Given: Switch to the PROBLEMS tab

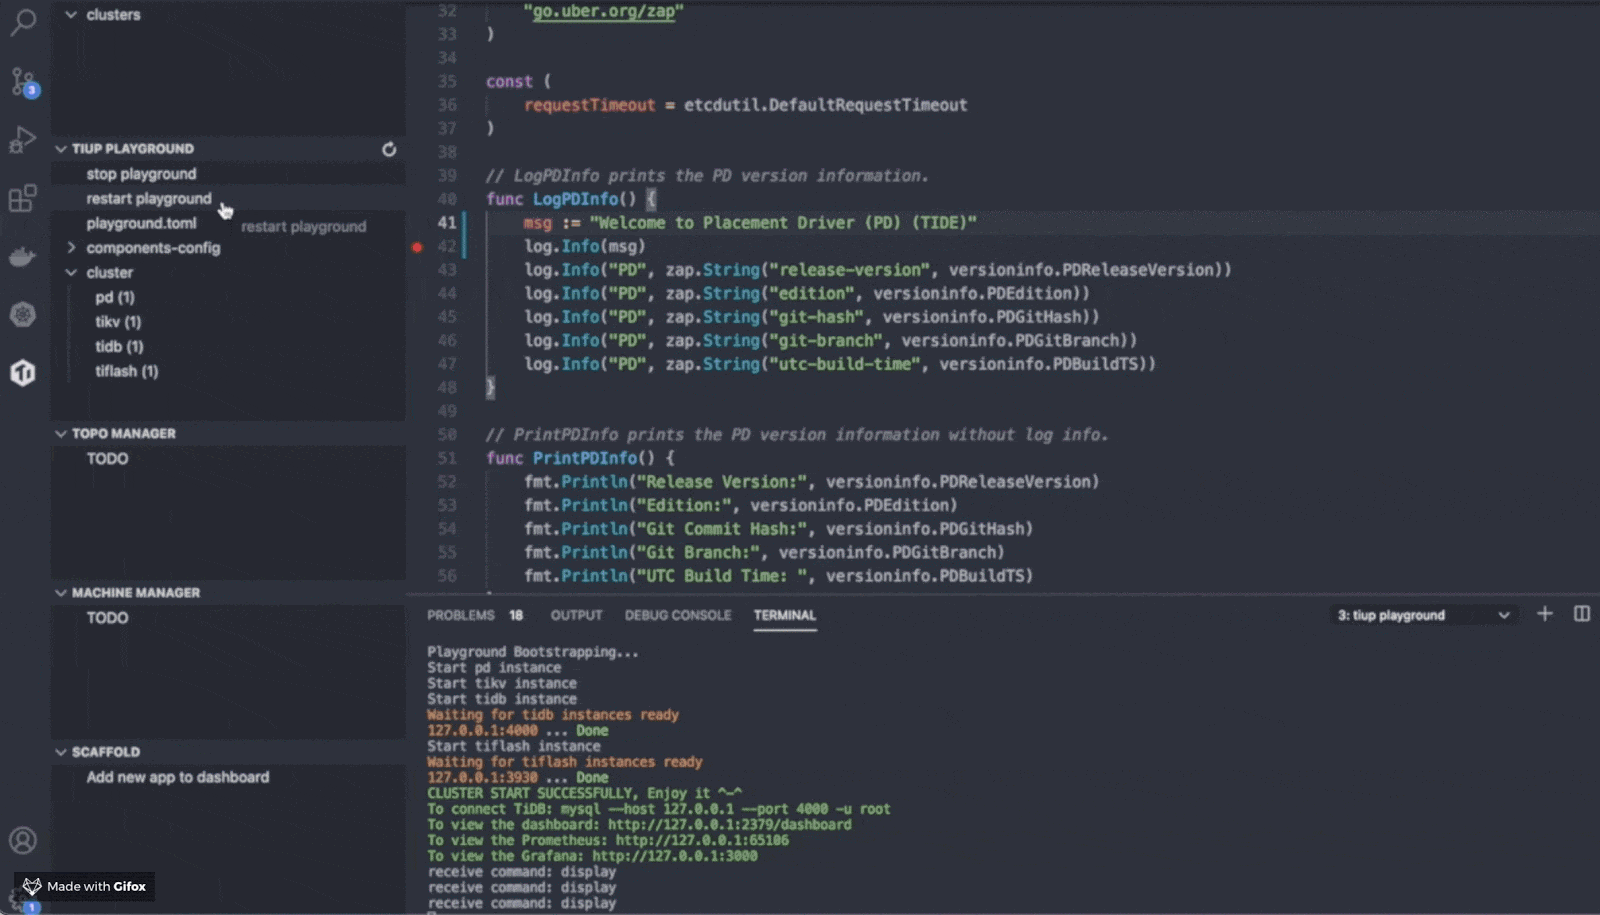Looking at the screenshot, I should pyautogui.click(x=461, y=616).
